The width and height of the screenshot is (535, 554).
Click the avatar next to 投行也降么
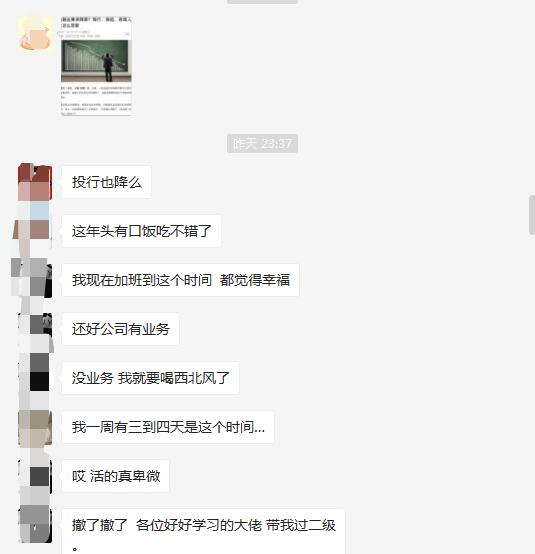point(35,182)
